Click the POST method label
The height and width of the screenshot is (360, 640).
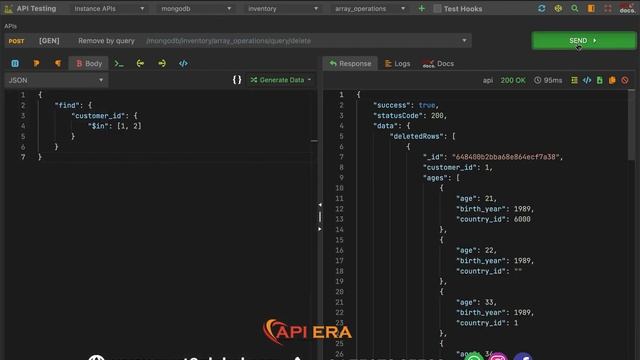coord(16,41)
